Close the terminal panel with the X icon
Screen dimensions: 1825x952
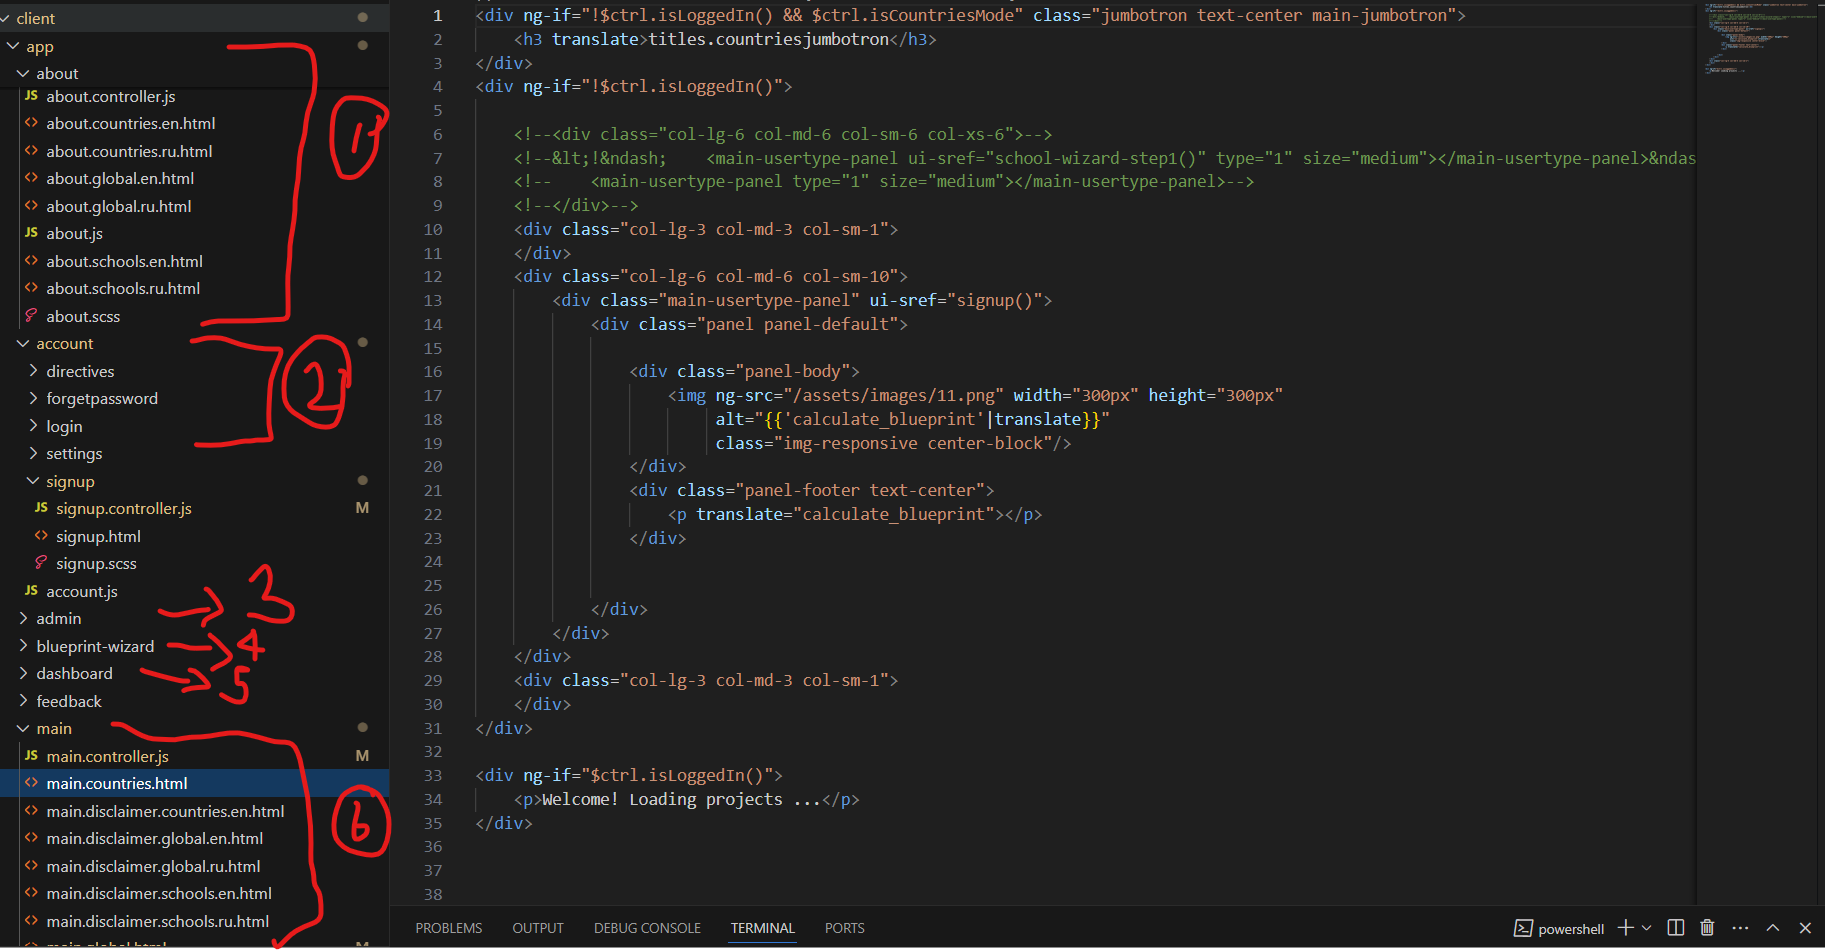click(1804, 927)
